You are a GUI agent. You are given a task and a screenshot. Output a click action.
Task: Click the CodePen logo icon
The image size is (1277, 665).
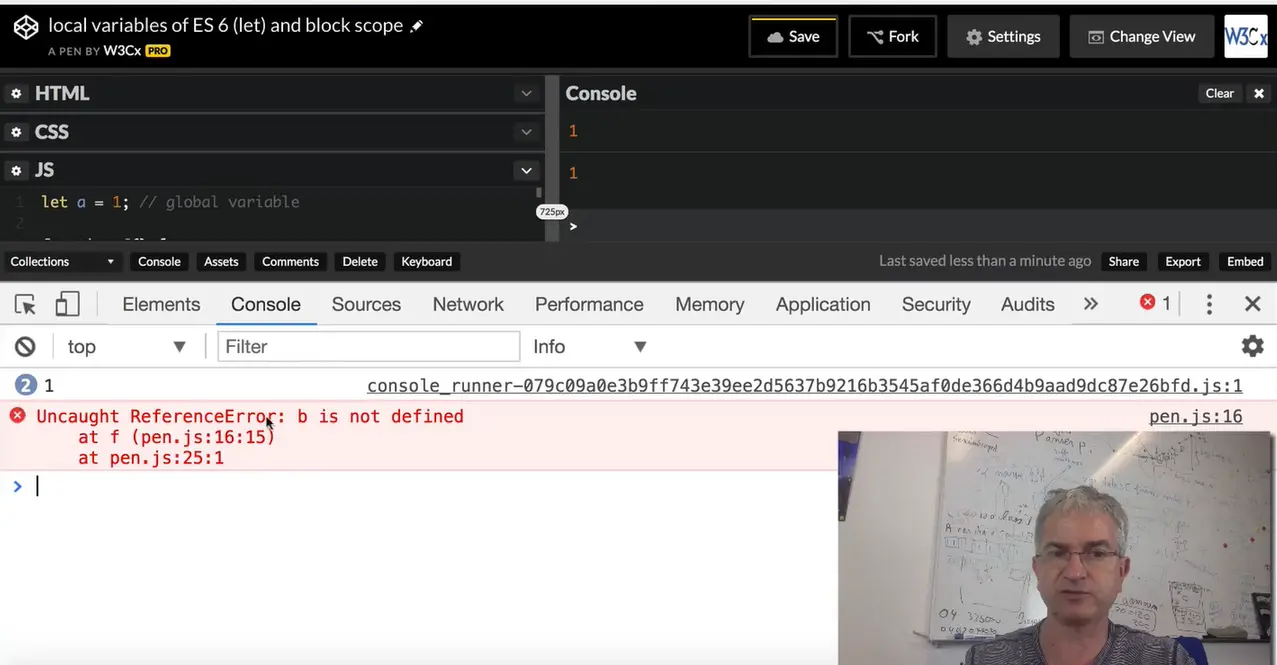tap(26, 28)
